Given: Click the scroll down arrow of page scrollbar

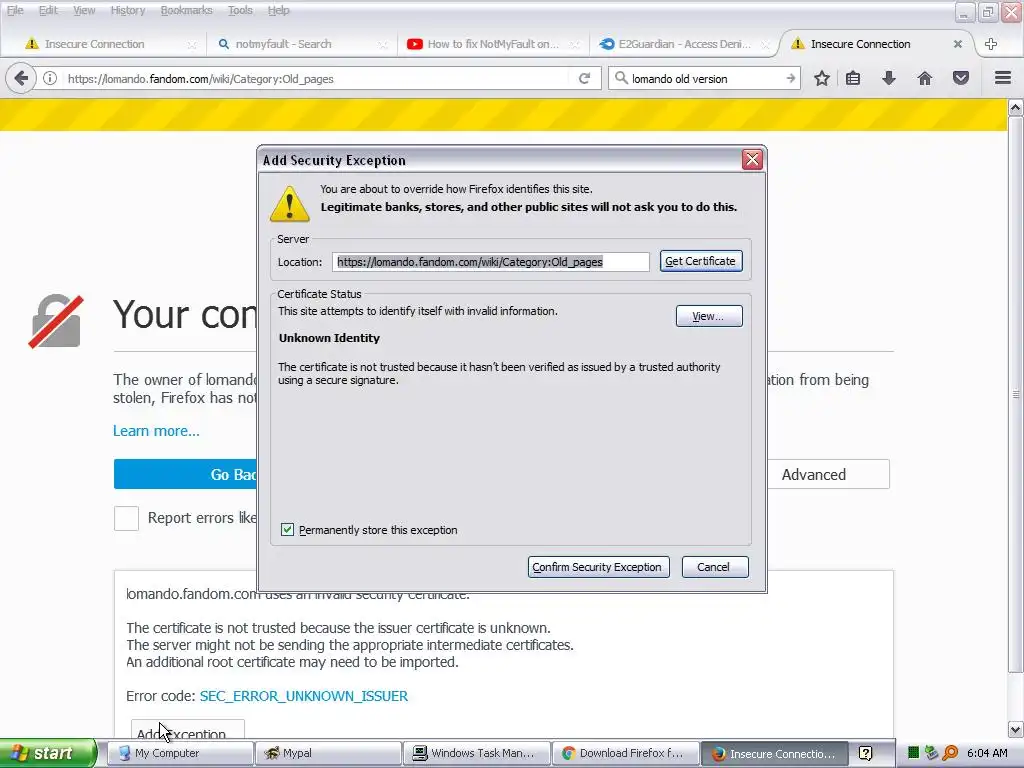Looking at the screenshot, I should coord(1016,729).
